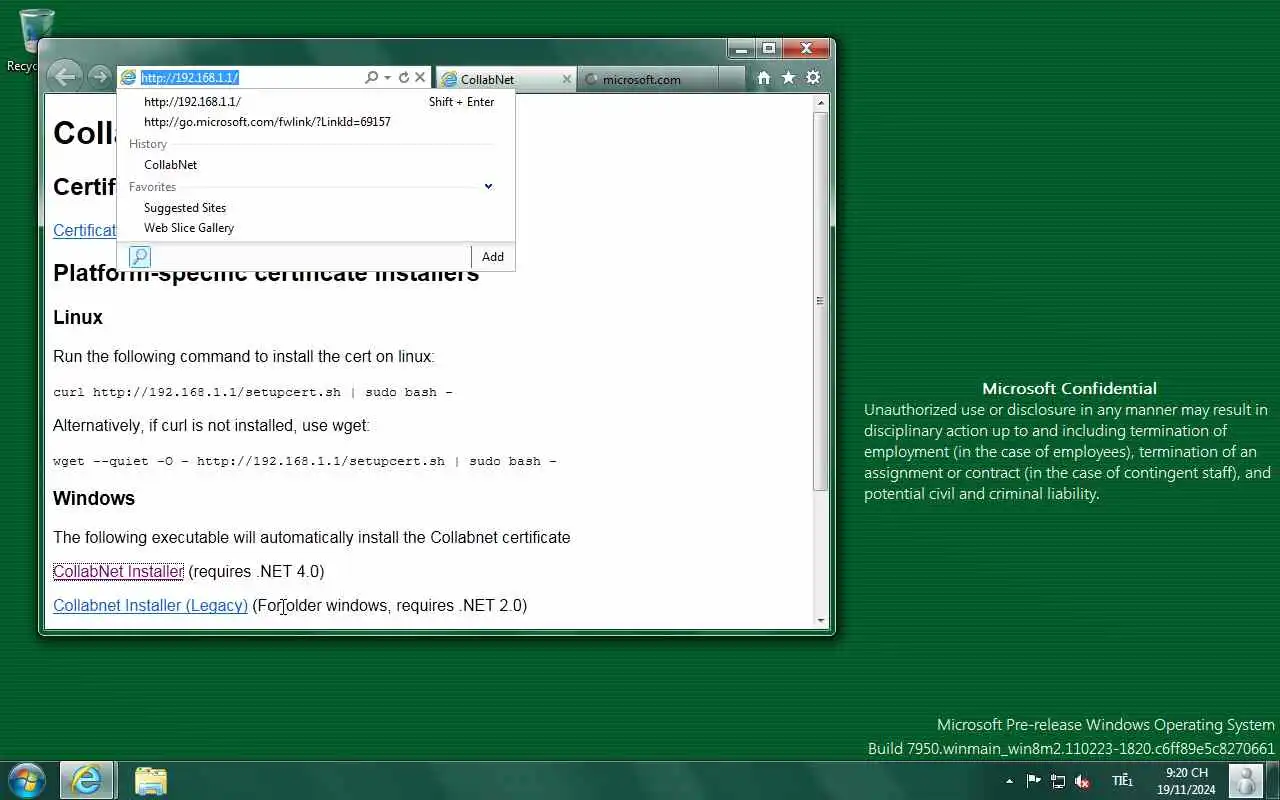Screen dimensions: 1280x800
Task: Collapse the Favorites section chevron
Action: (x=488, y=186)
